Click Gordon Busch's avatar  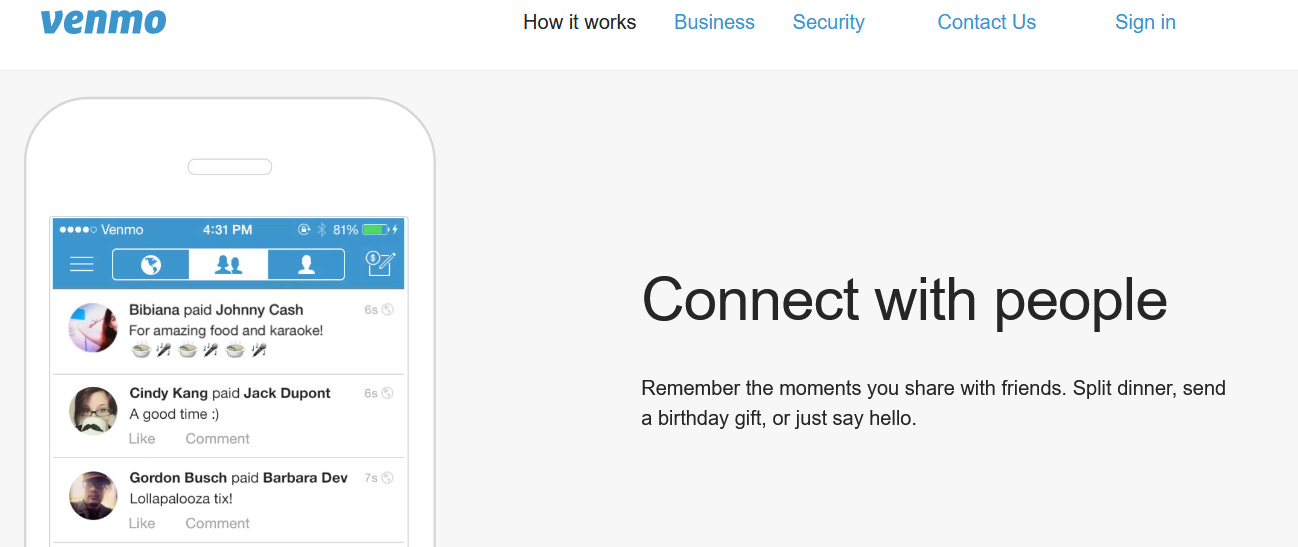click(x=93, y=495)
